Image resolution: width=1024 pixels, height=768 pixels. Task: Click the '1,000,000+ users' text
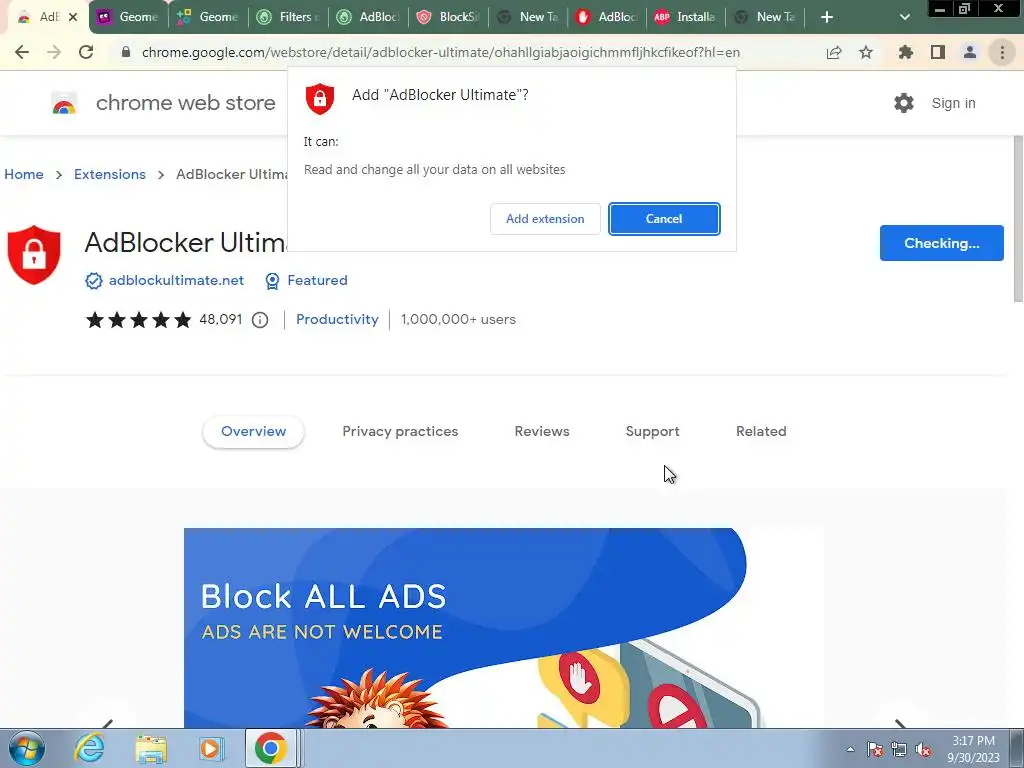(458, 319)
